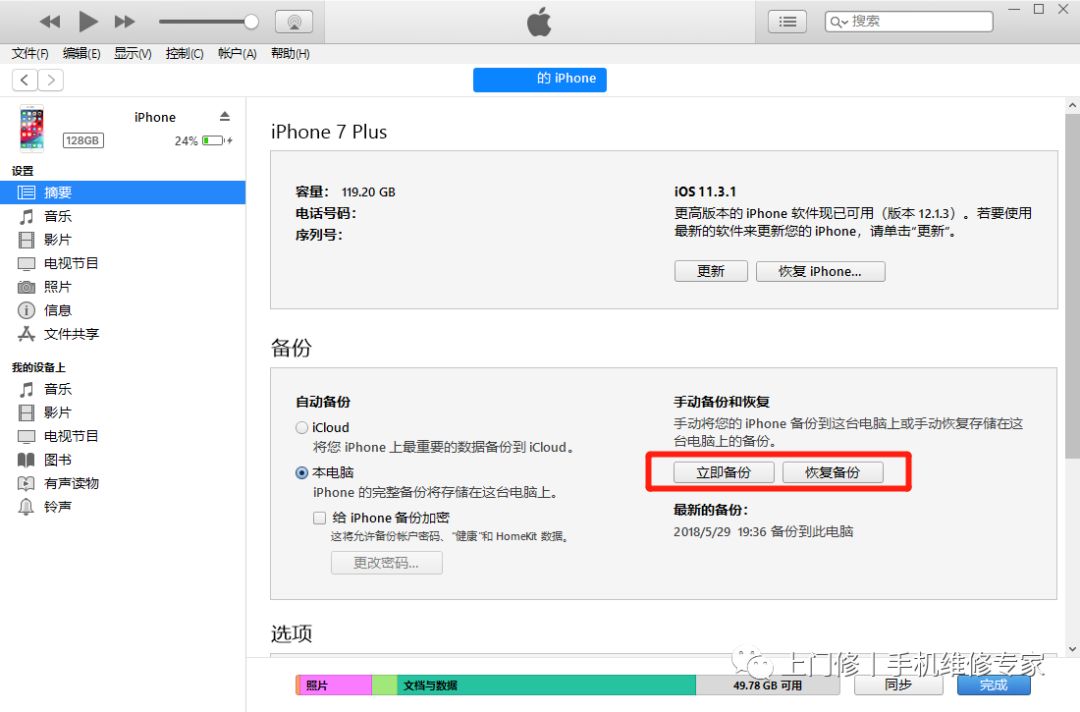1080x712 pixels.
Task: Click the Apple logo display area
Action: (539, 21)
